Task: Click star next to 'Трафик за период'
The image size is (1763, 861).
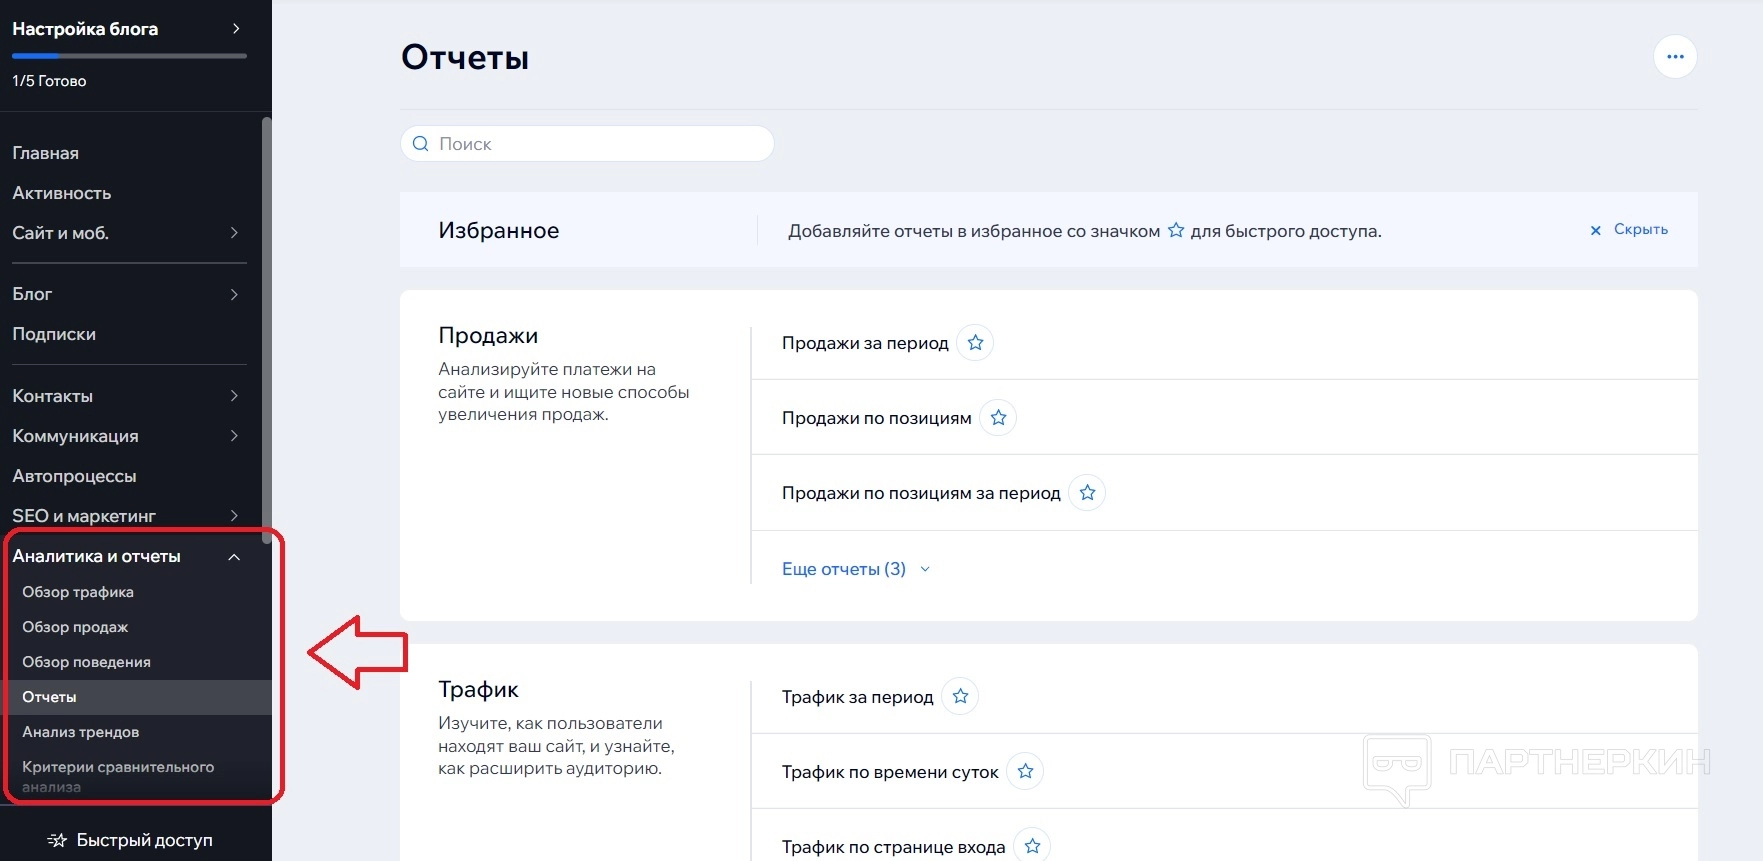Action: click(x=960, y=697)
